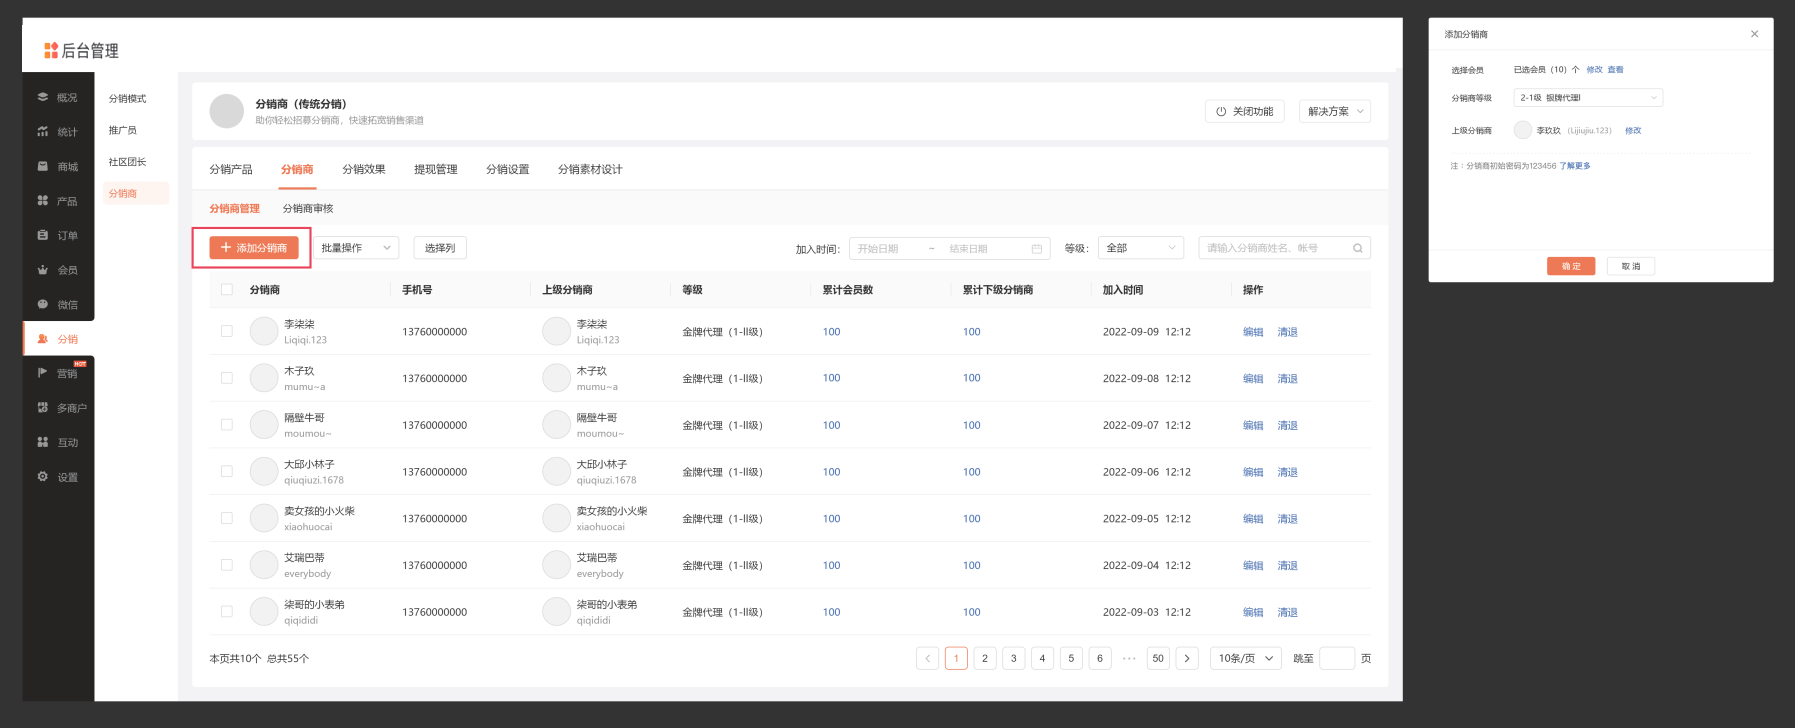1795x728 pixels.
Task: Open 等级 filter dropdown showing 全部
Action: (x=1141, y=248)
